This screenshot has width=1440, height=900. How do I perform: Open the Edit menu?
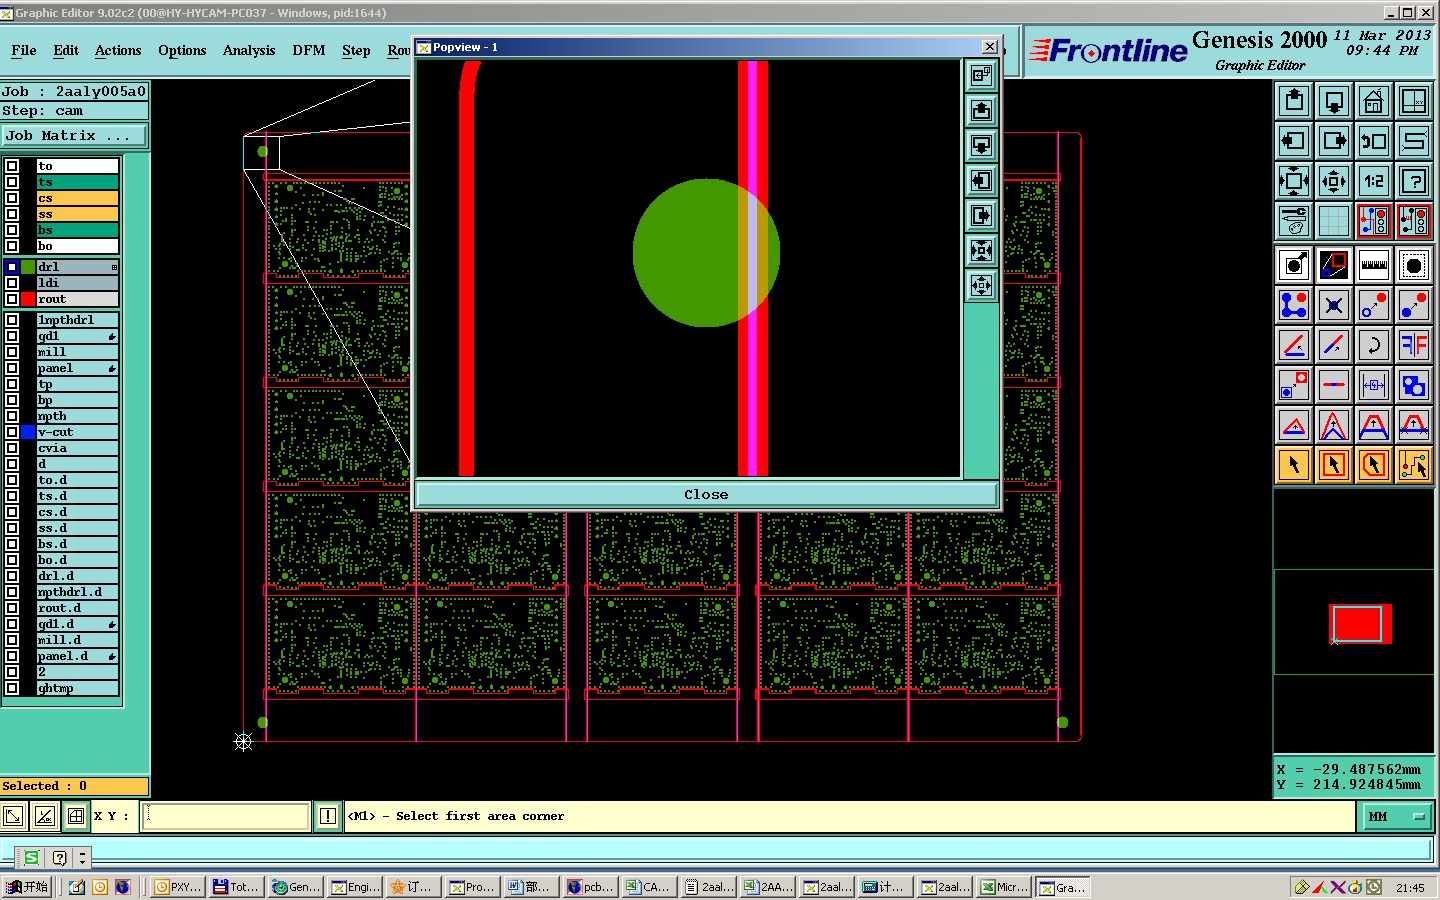pos(66,50)
